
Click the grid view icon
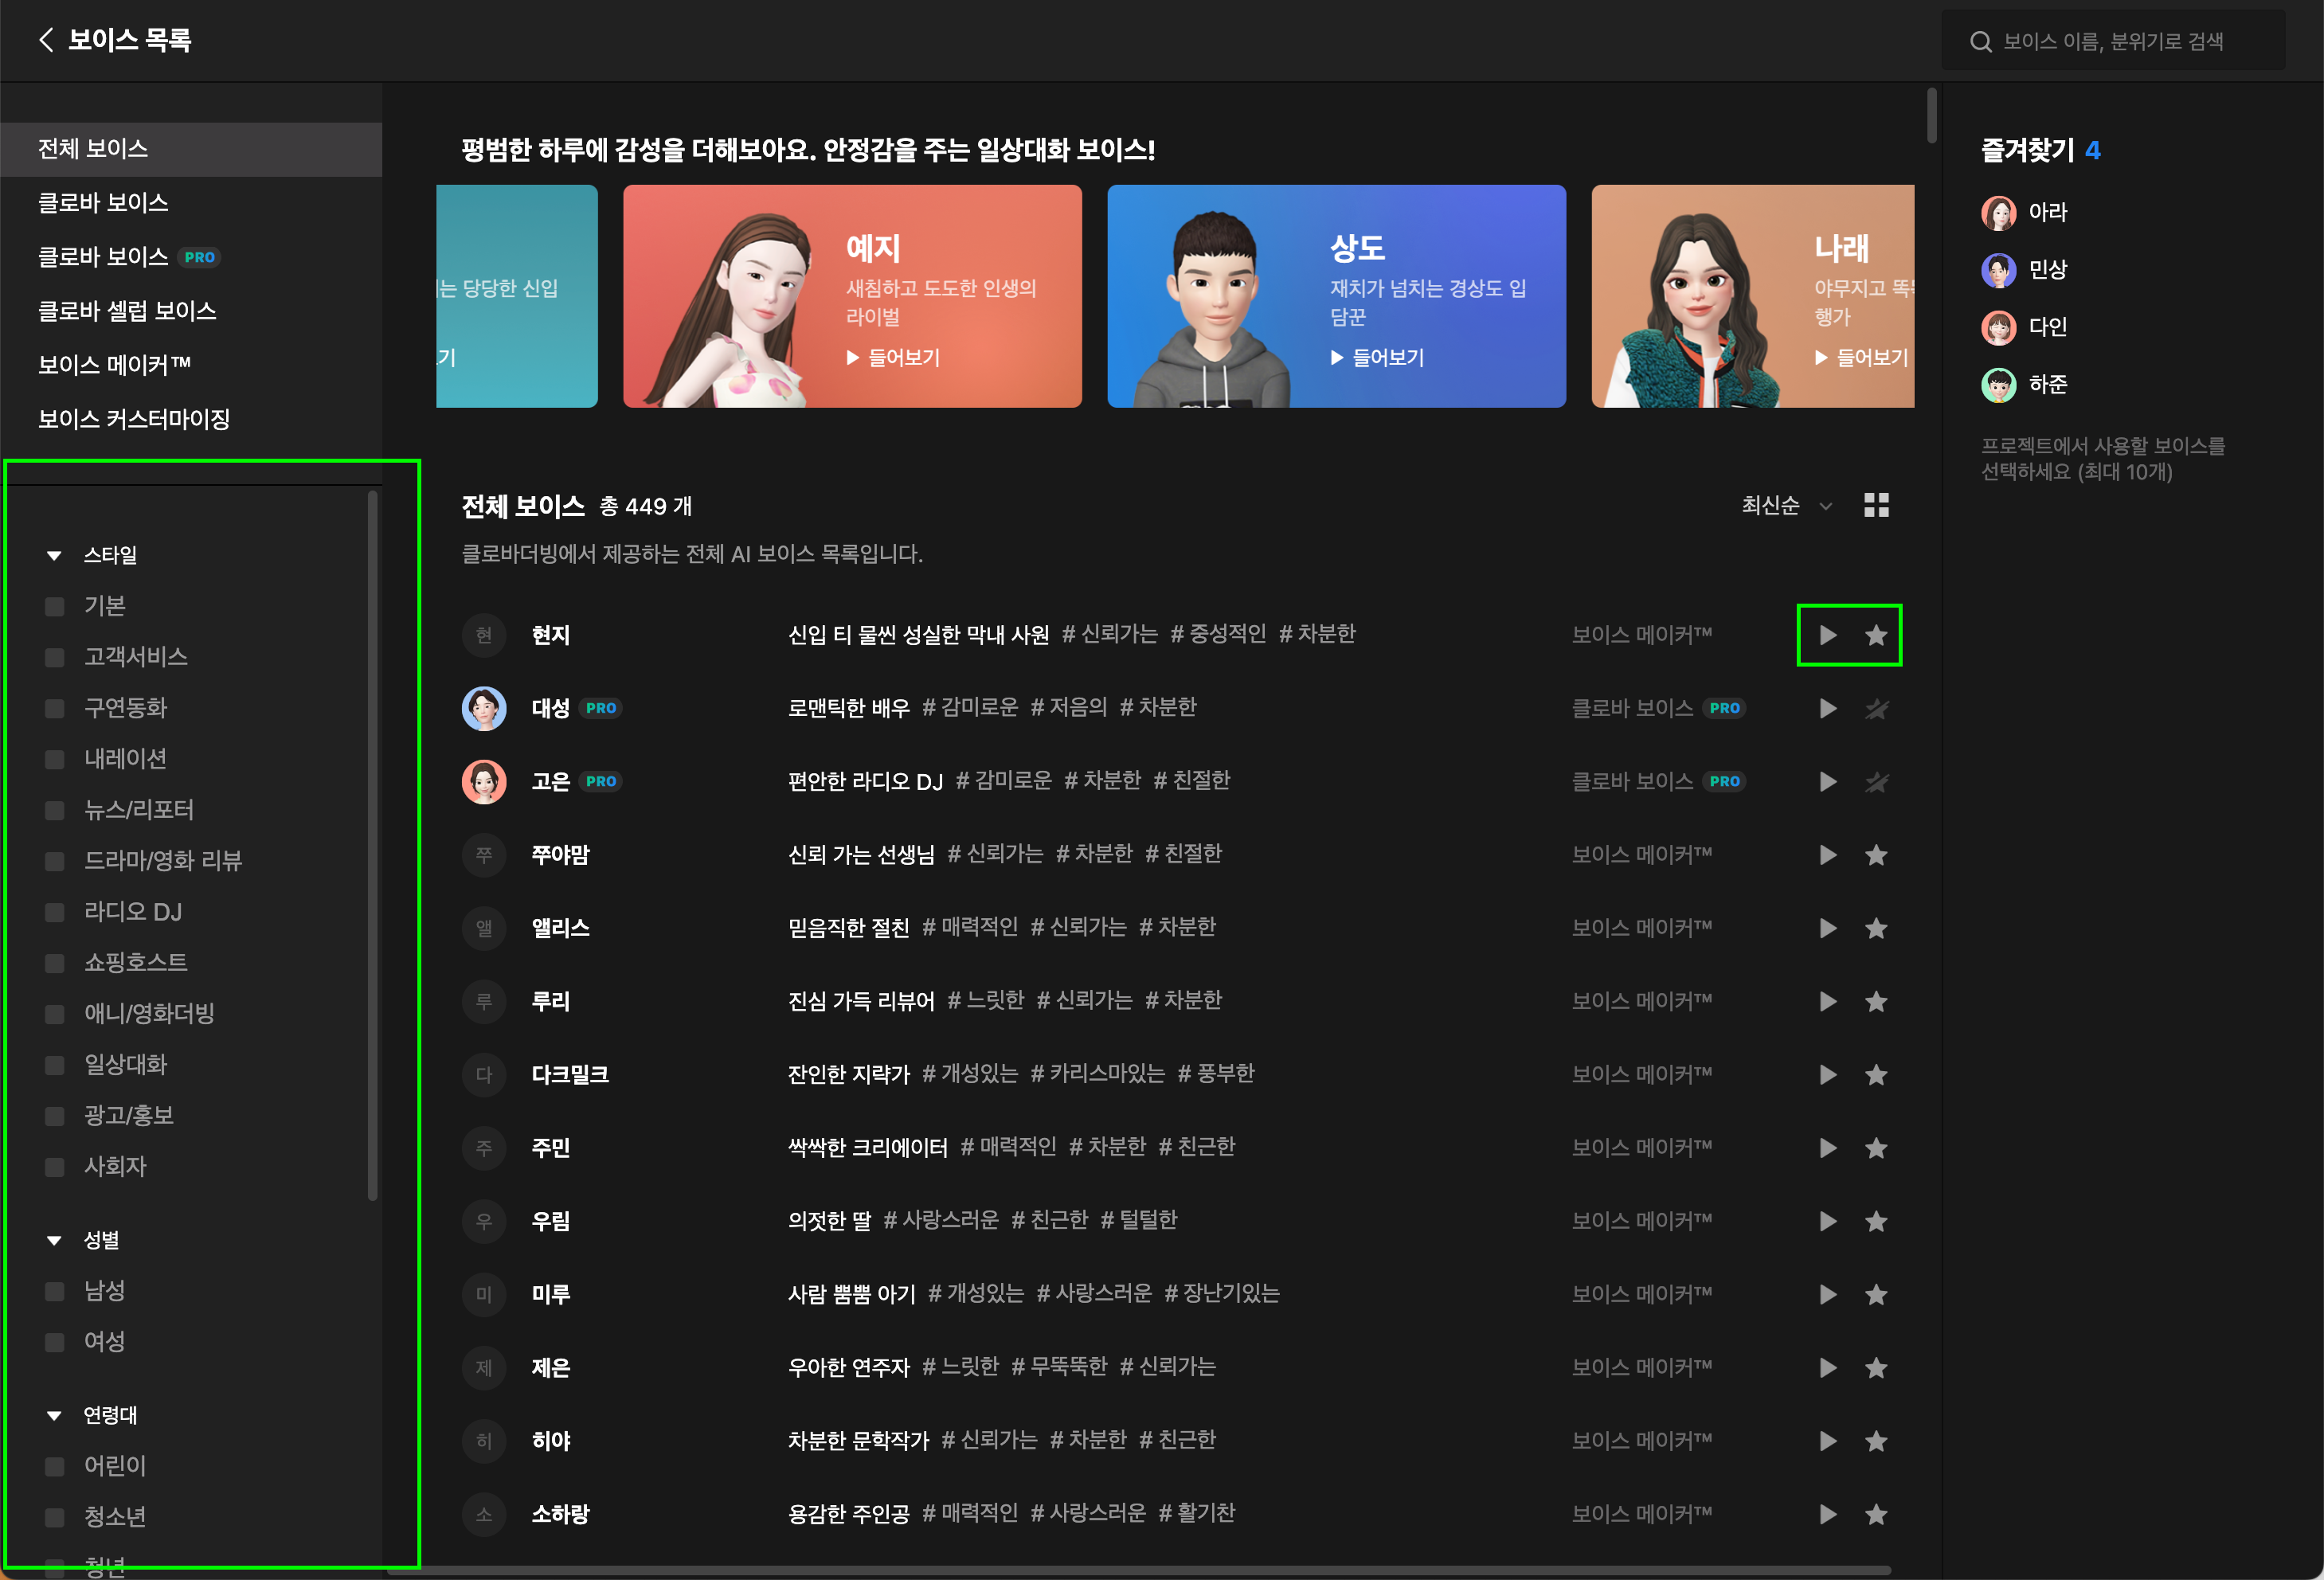click(1876, 506)
